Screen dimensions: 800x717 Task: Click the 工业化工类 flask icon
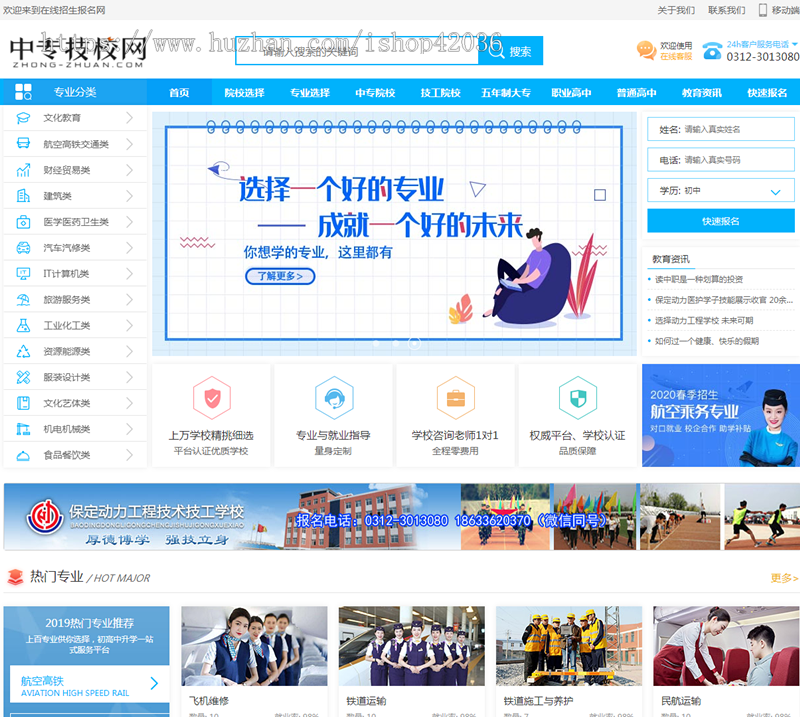pyautogui.click(x=23, y=326)
